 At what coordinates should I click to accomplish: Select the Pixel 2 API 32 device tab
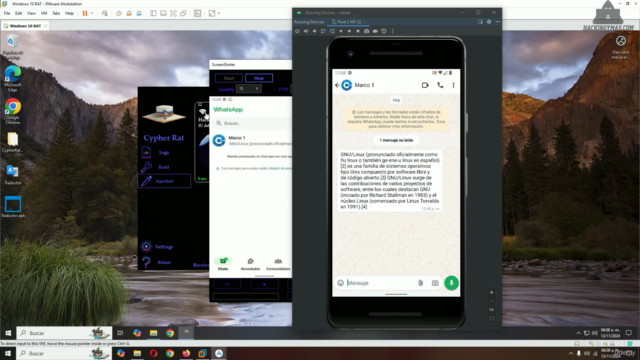click(347, 22)
